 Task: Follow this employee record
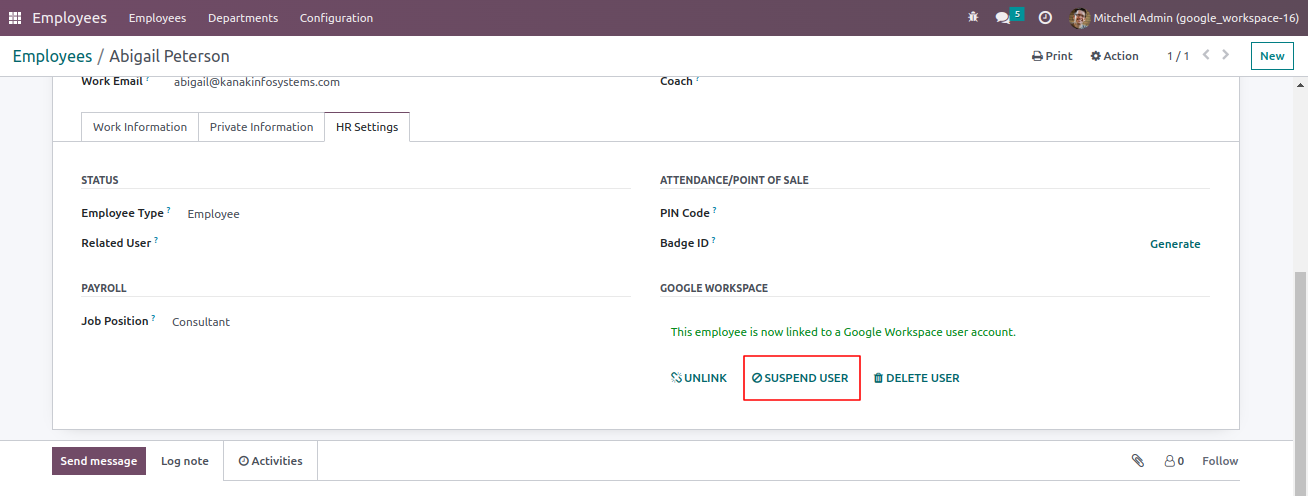[x=1220, y=461]
